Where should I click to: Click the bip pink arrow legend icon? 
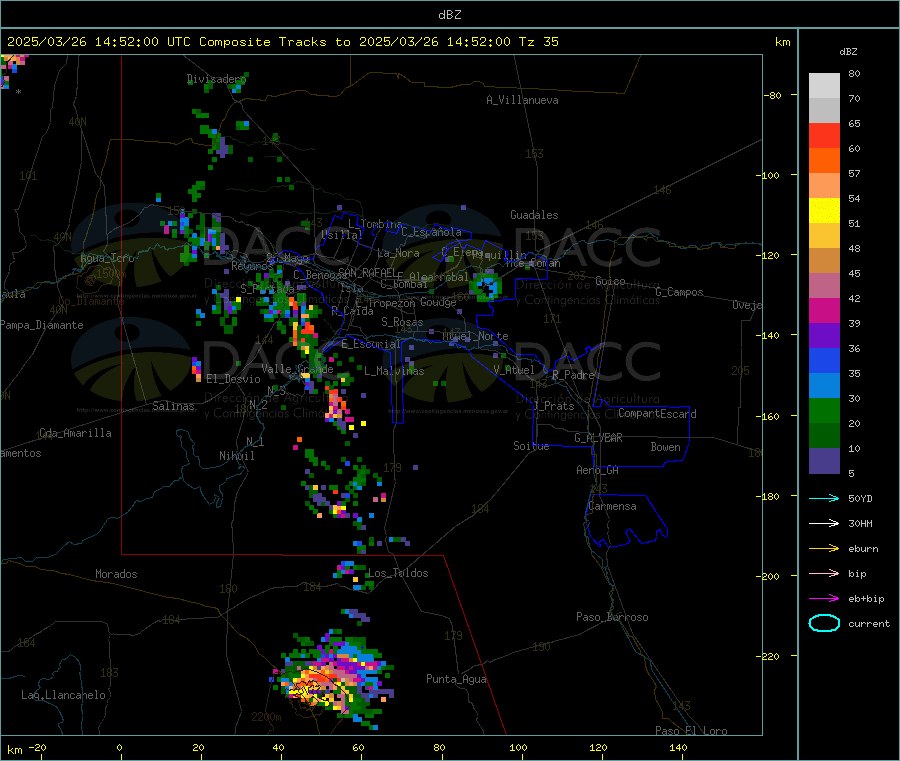click(x=824, y=573)
